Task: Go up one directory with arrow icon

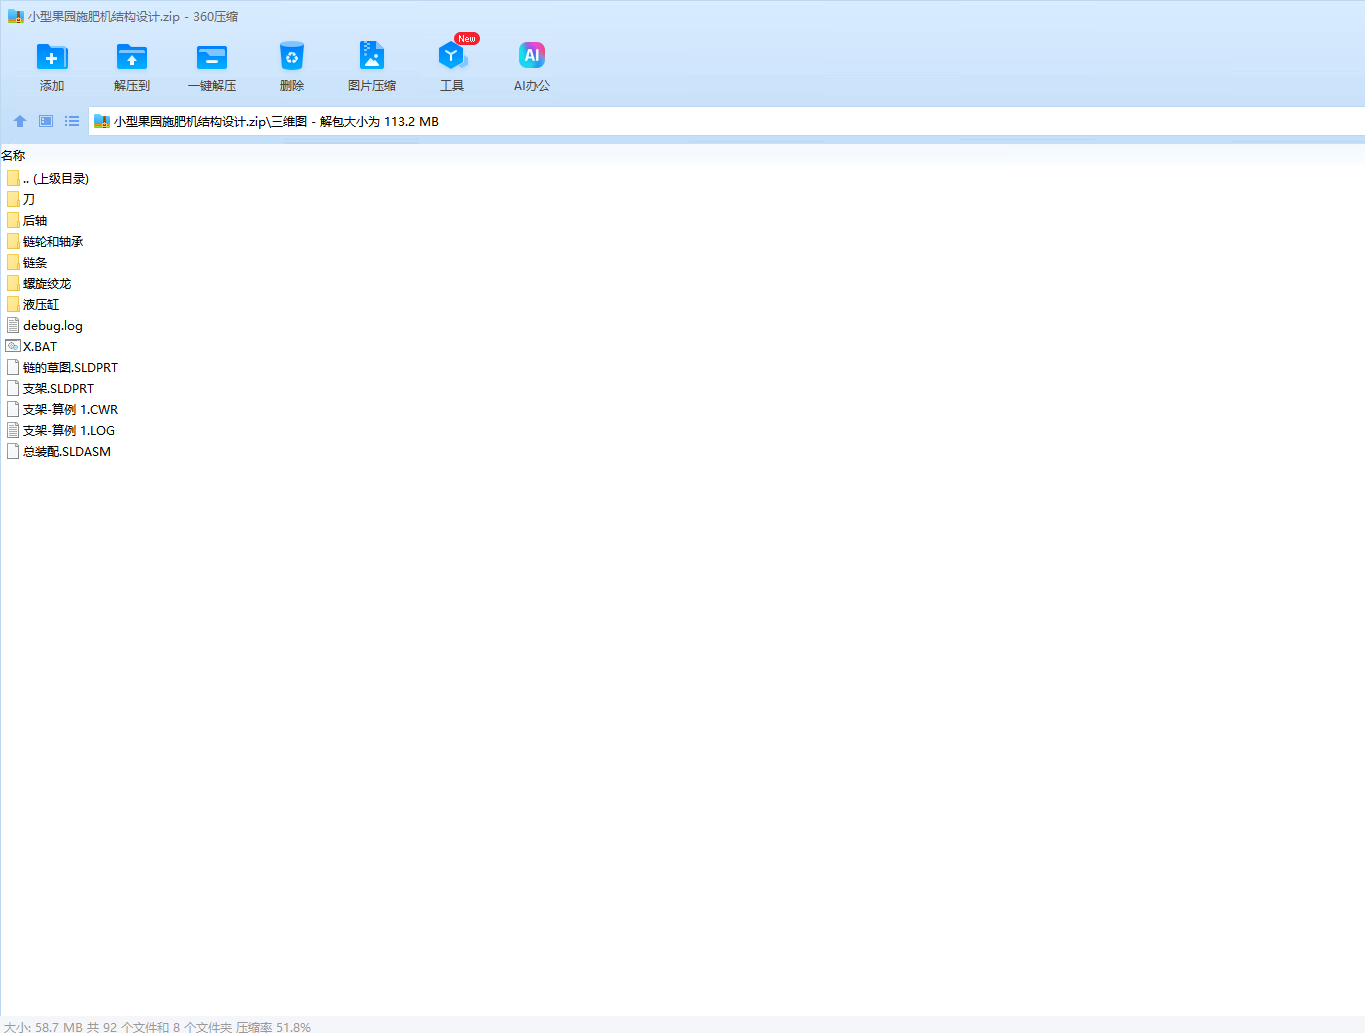Action: point(20,121)
